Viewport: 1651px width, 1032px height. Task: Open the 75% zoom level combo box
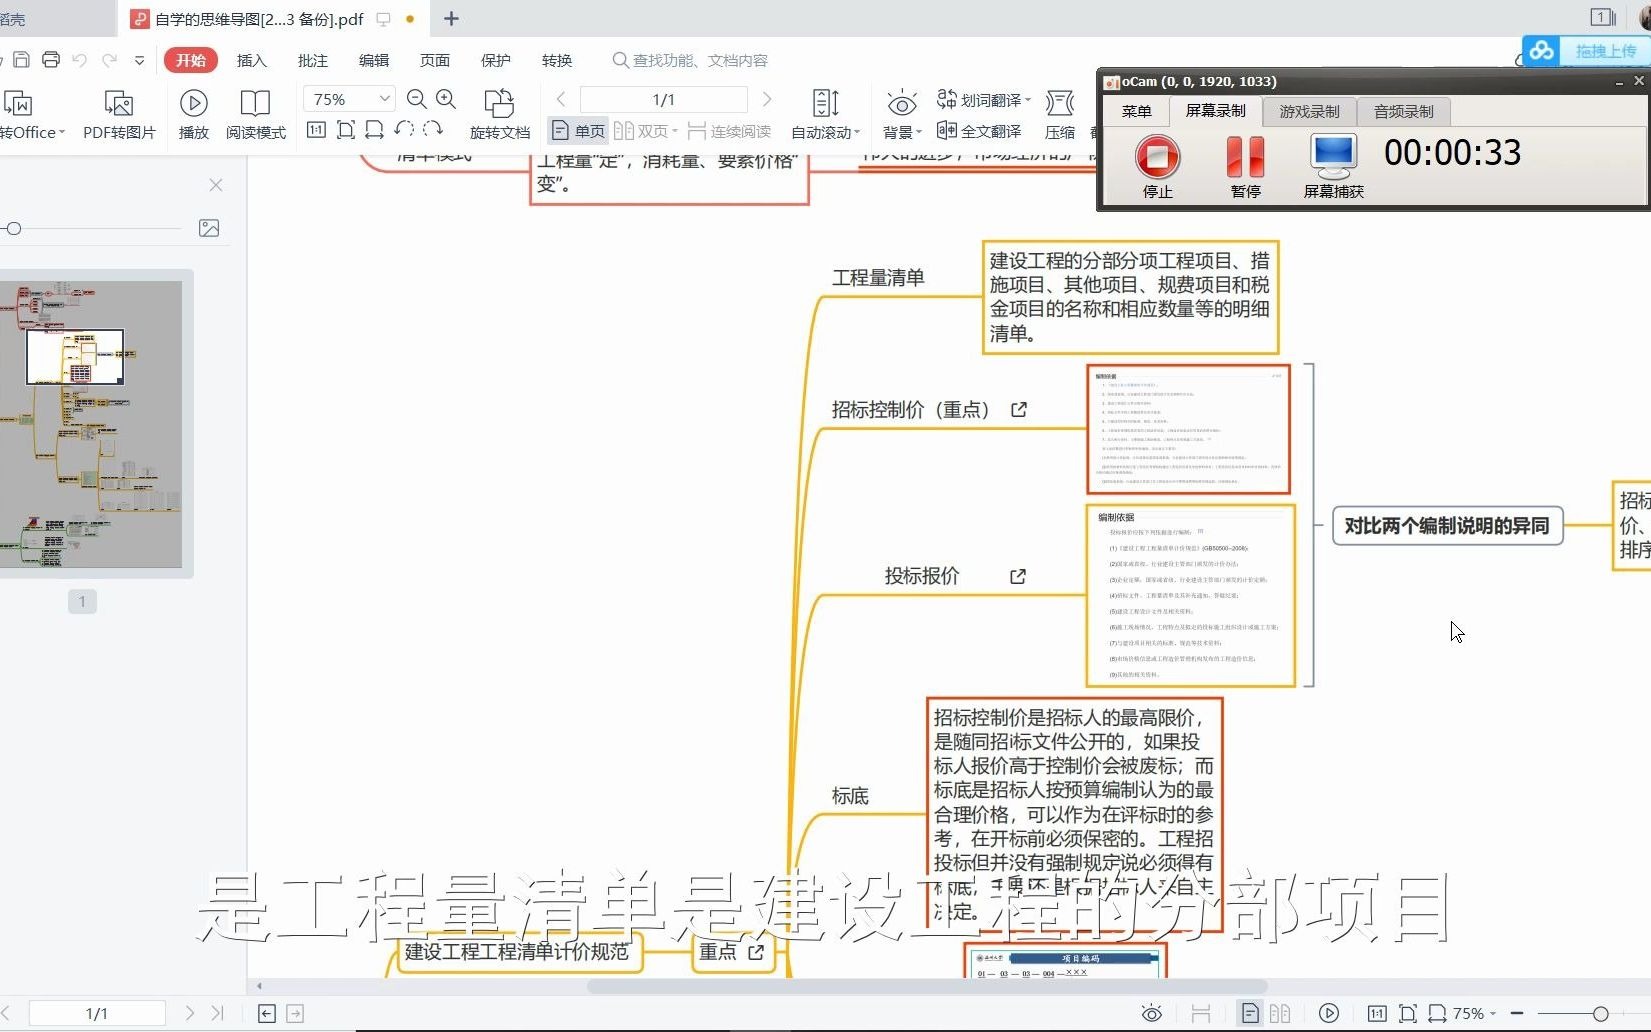coord(349,99)
